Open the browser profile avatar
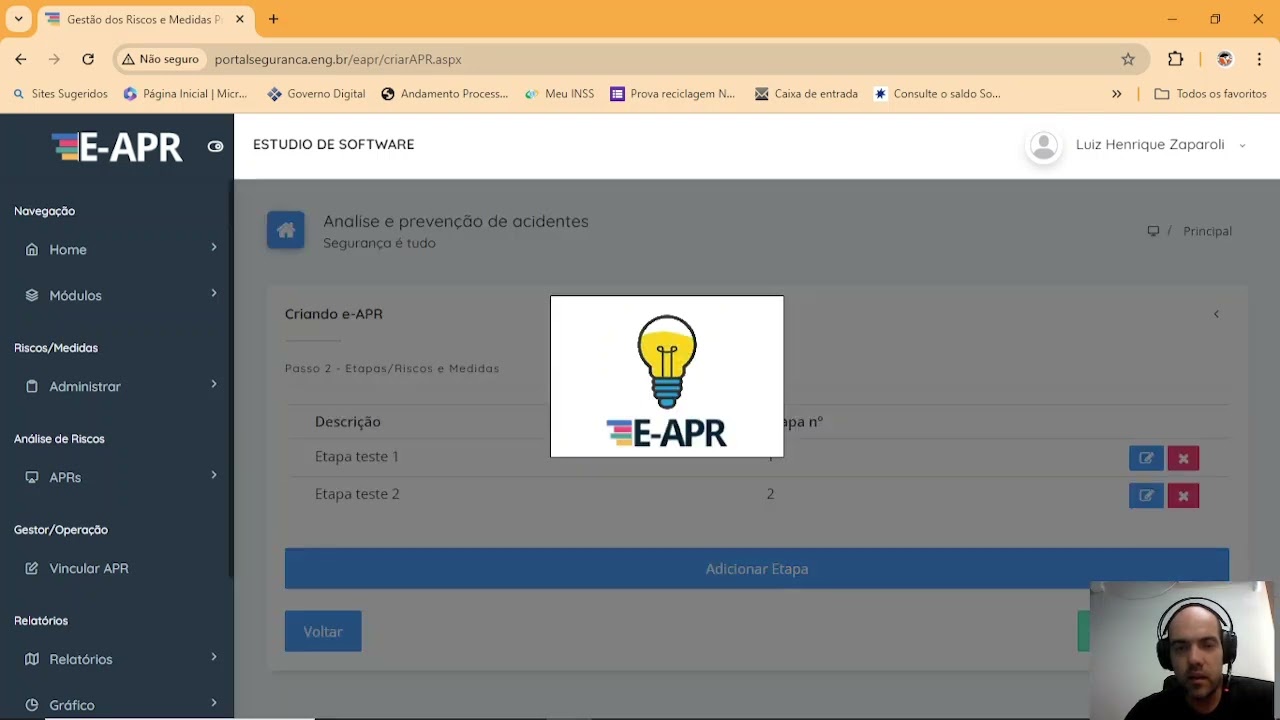This screenshot has height=720, width=1280. (x=1225, y=59)
